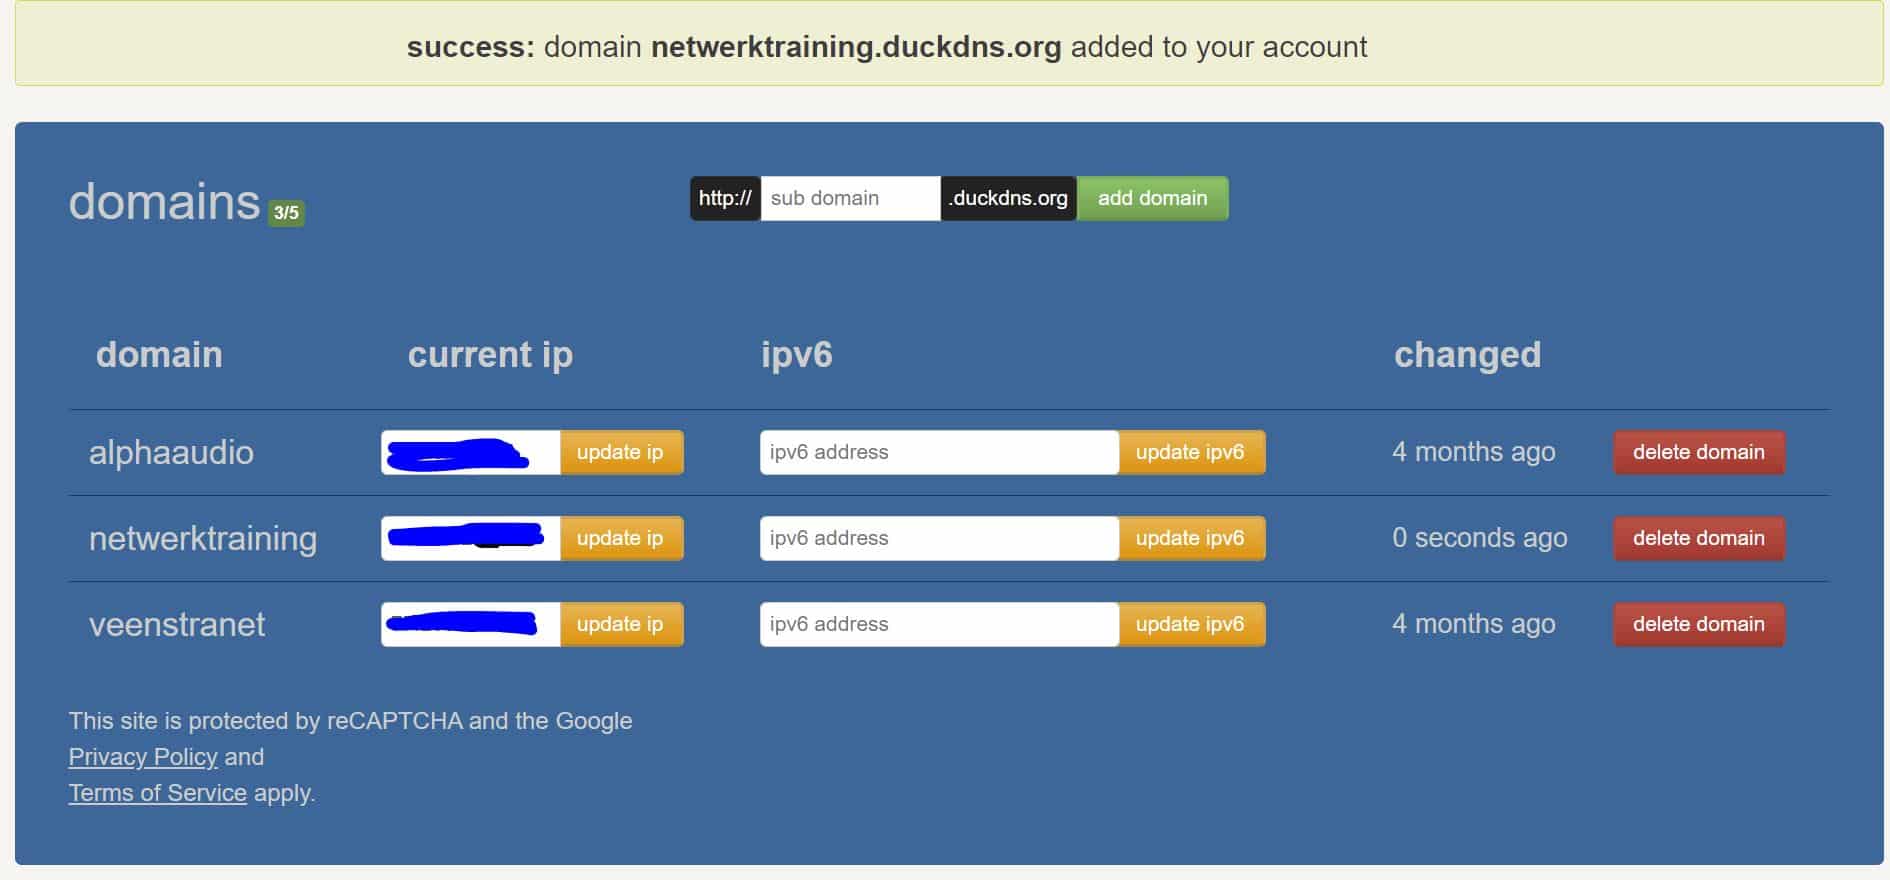Delete the netwerktraining domain
Screen dimensions: 1890x880
click(1698, 538)
